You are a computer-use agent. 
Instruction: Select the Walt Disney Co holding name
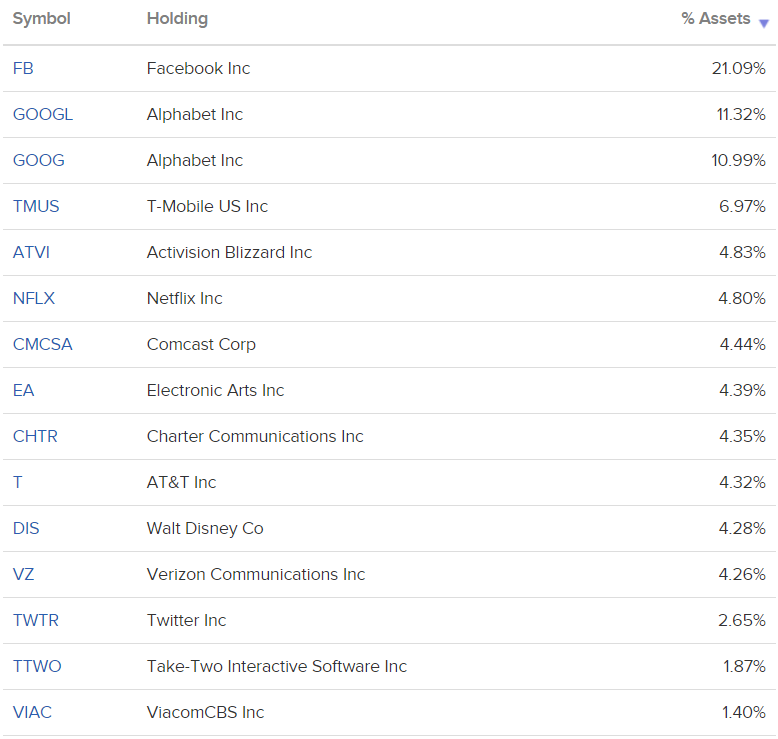205,528
